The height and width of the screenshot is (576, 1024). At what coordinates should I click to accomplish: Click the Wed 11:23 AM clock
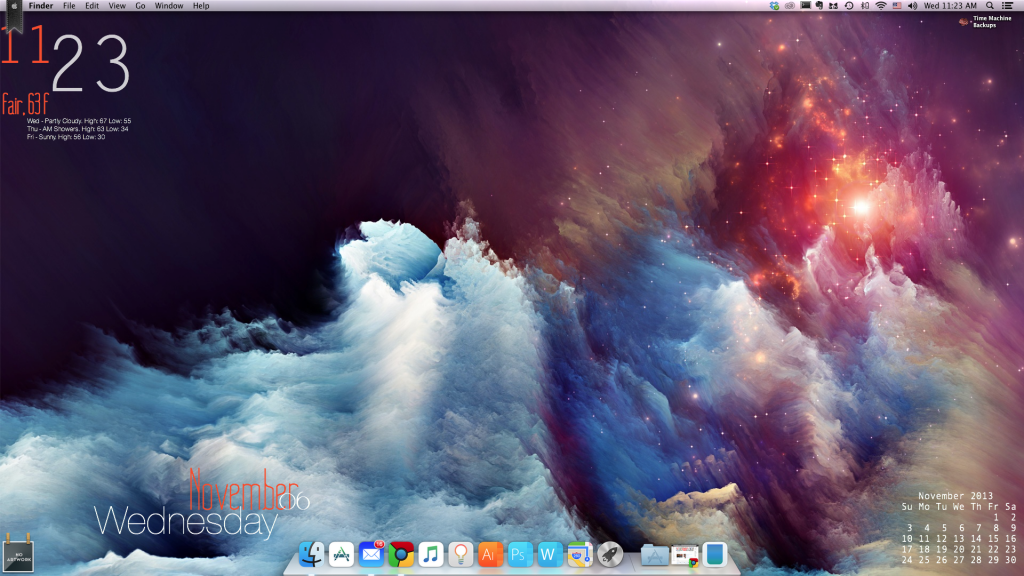[950, 6]
